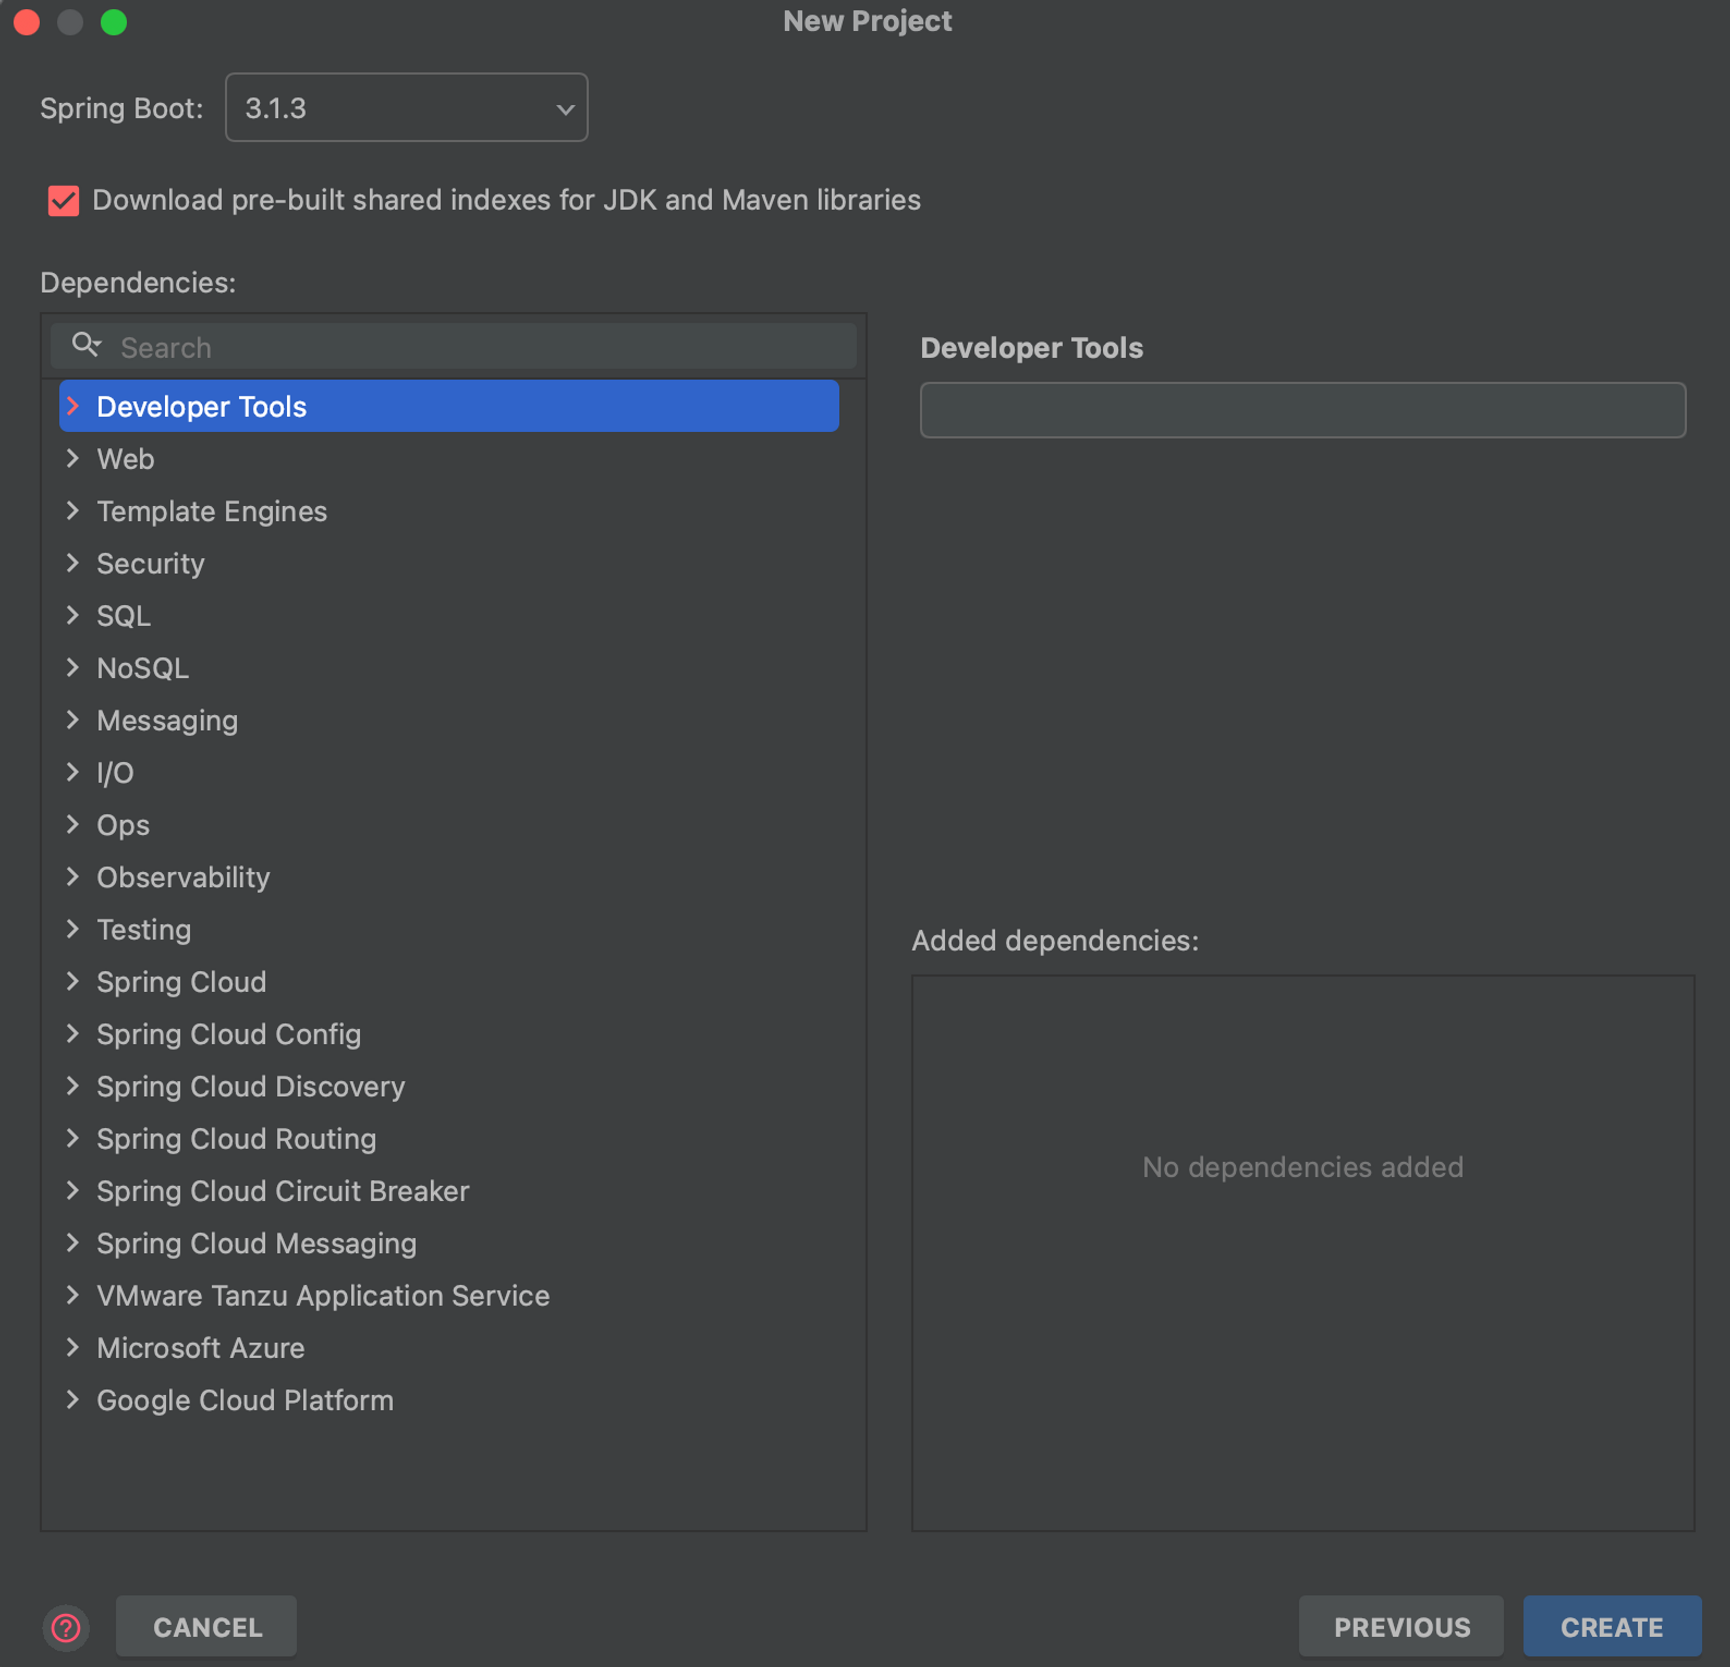Image resolution: width=1730 pixels, height=1667 pixels.
Task: Expand the Spring Cloud Routing chevron
Action: (x=73, y=1138)
